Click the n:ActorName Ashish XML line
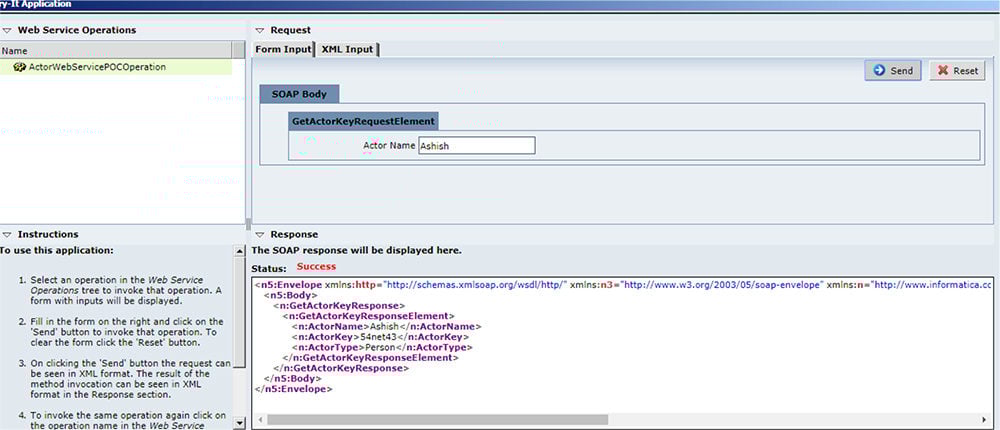This screenshot has height=430, width=1000. 386,327
